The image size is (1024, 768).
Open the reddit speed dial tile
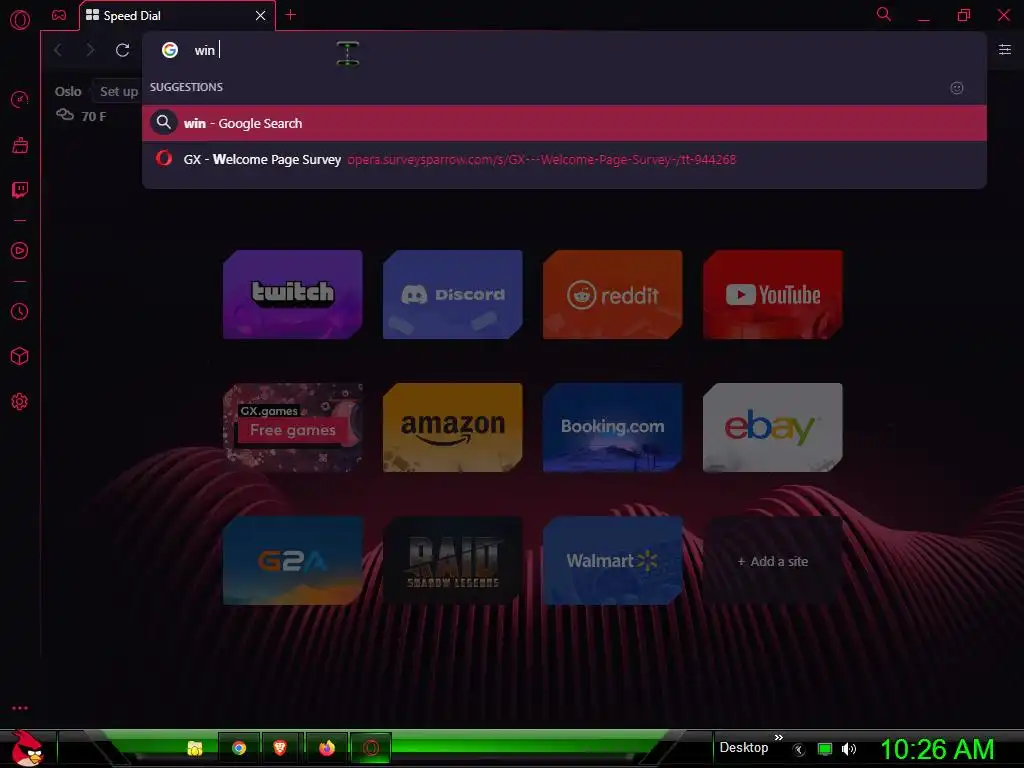pyautogui.click(x=613, y=295)
